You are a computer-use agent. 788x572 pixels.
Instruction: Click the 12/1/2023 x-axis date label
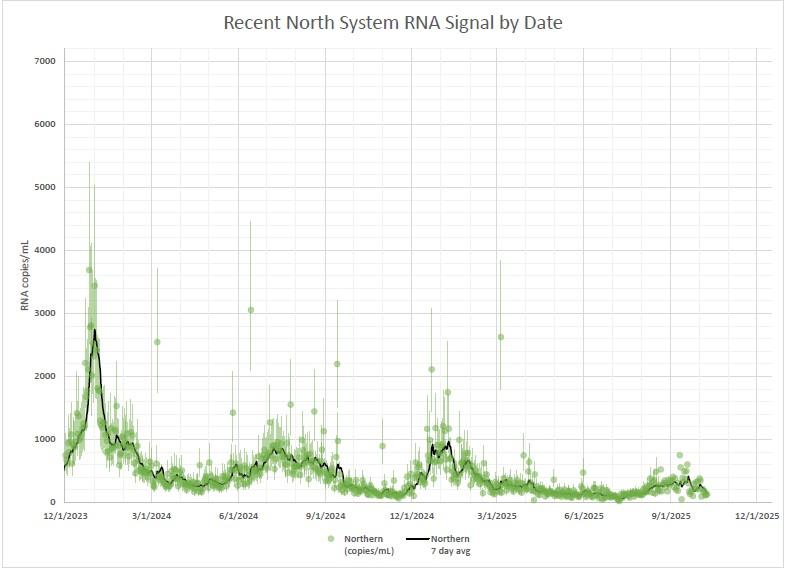64,516
